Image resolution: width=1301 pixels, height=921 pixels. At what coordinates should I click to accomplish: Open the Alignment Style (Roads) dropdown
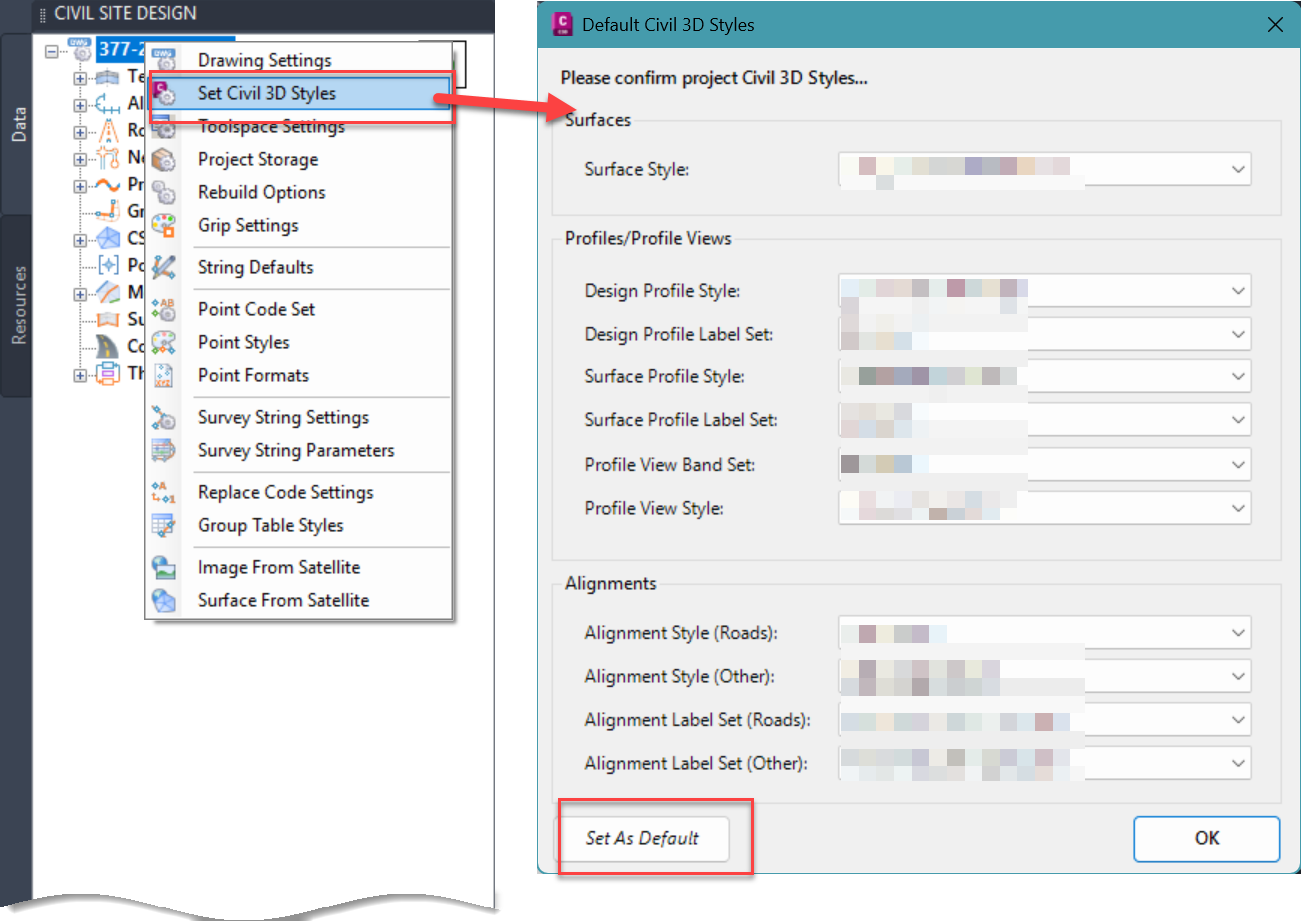[x=1045, y=633]
